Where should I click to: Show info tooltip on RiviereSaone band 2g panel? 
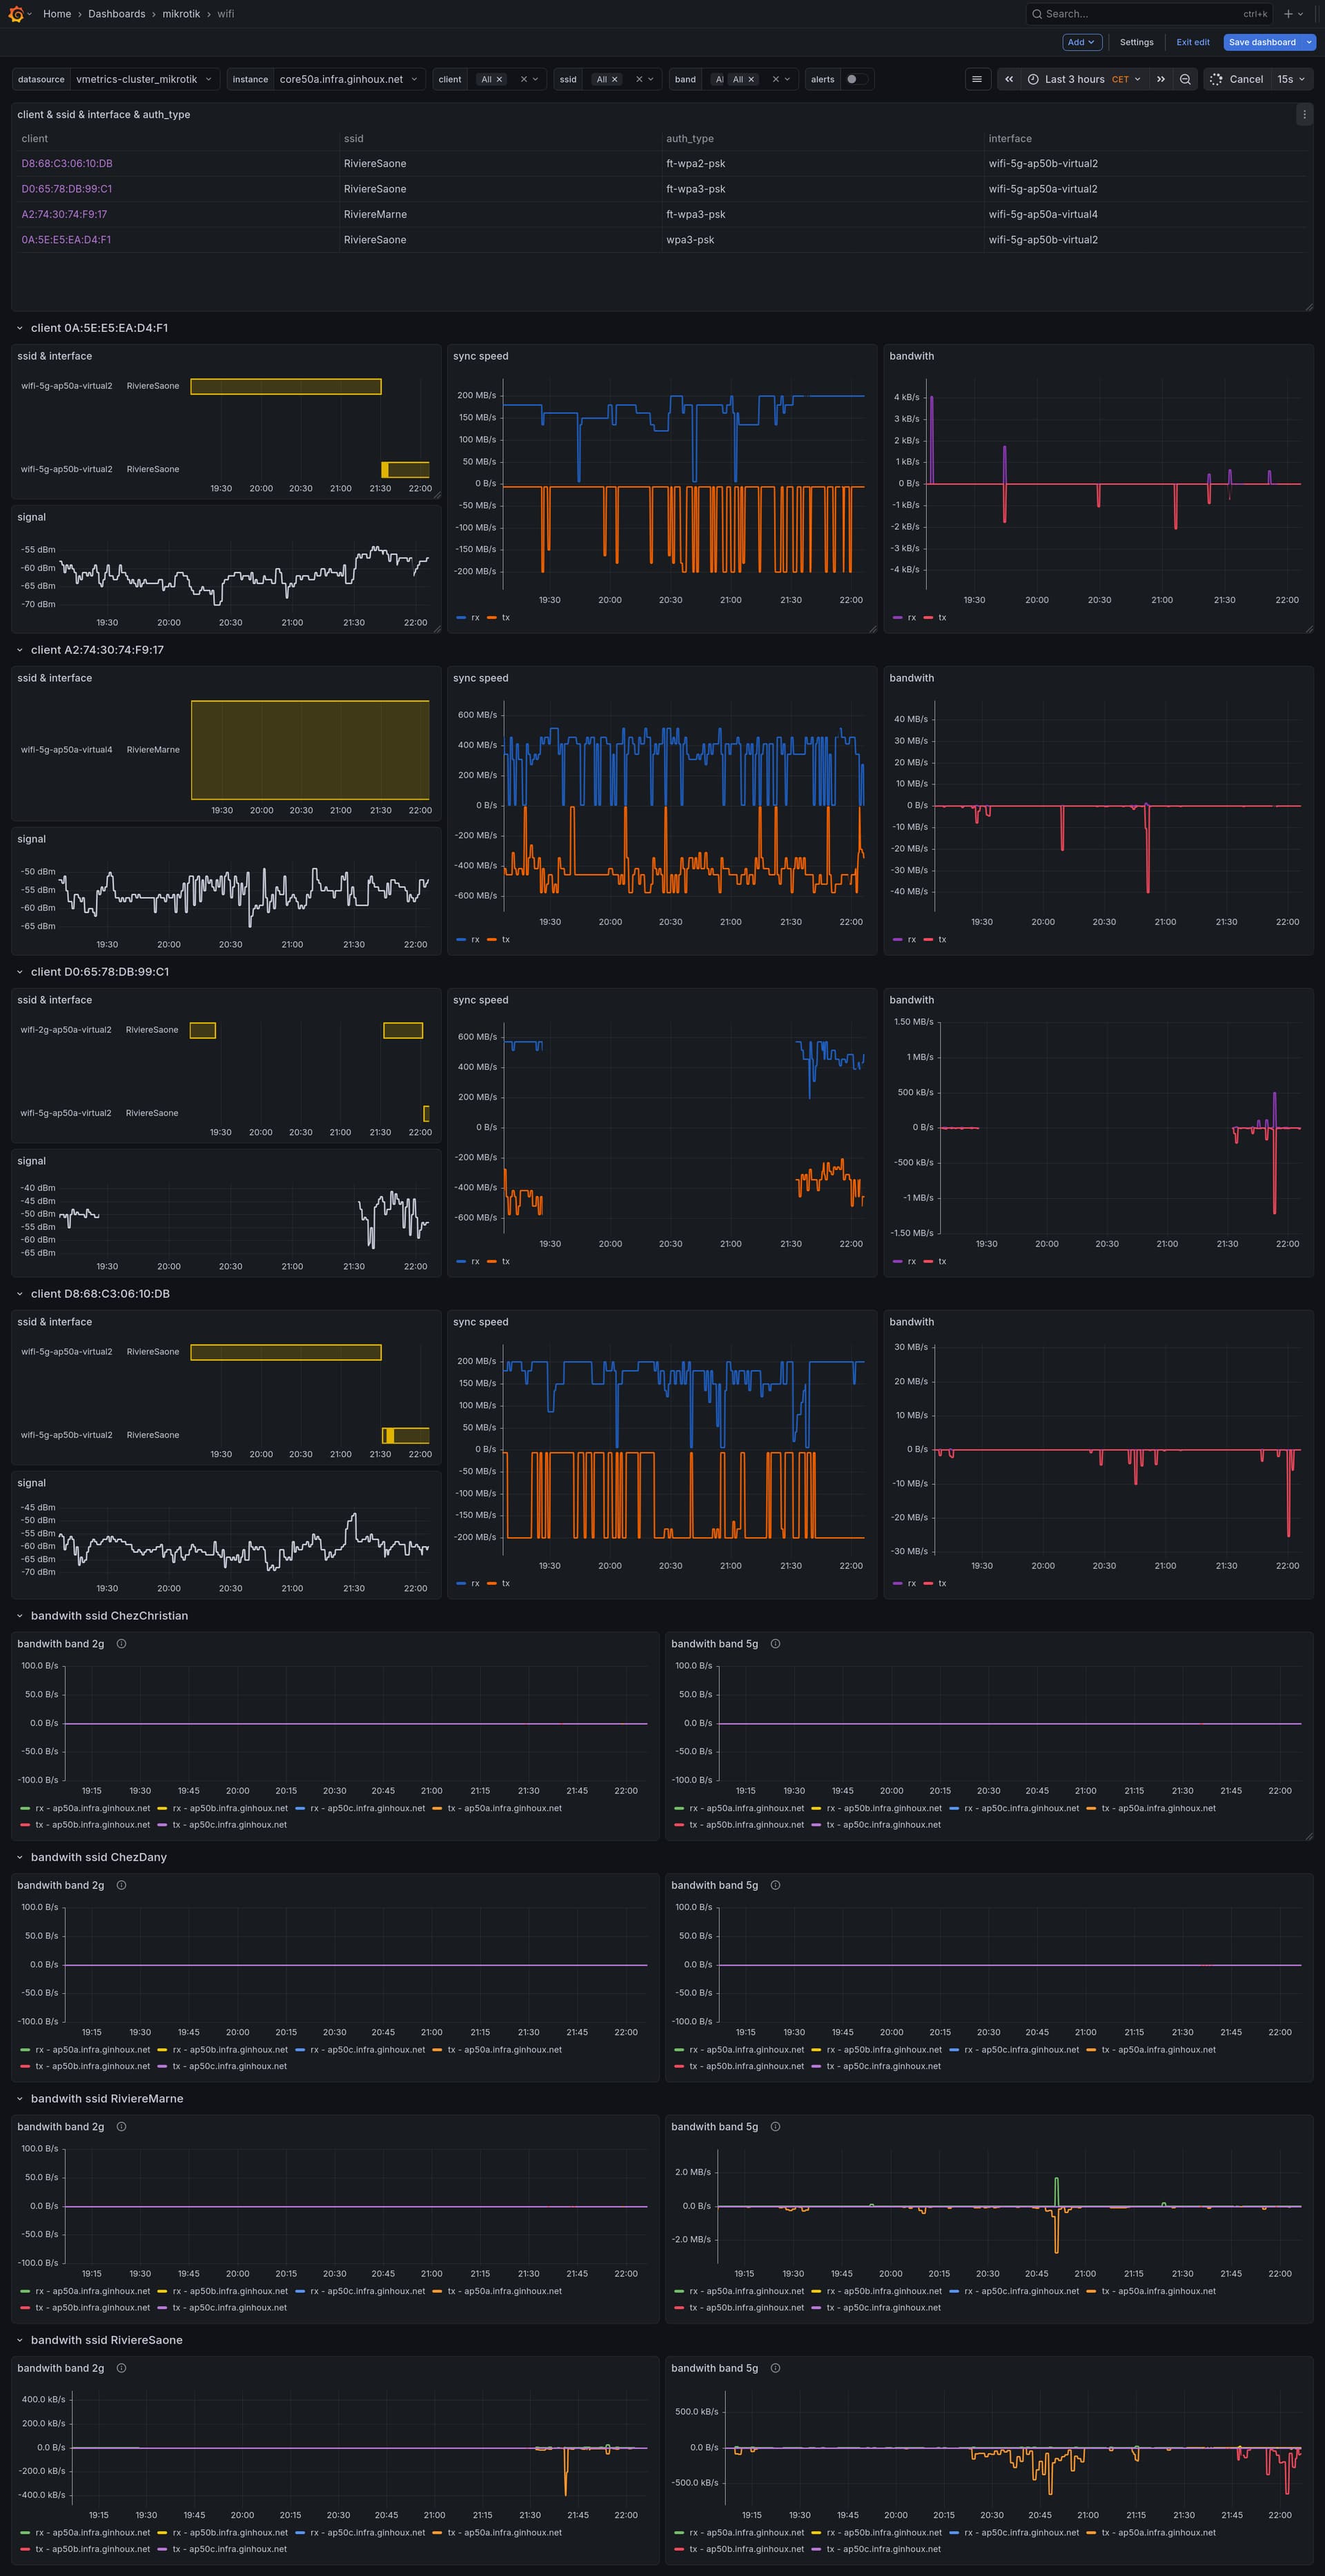tap(121, 2368)
